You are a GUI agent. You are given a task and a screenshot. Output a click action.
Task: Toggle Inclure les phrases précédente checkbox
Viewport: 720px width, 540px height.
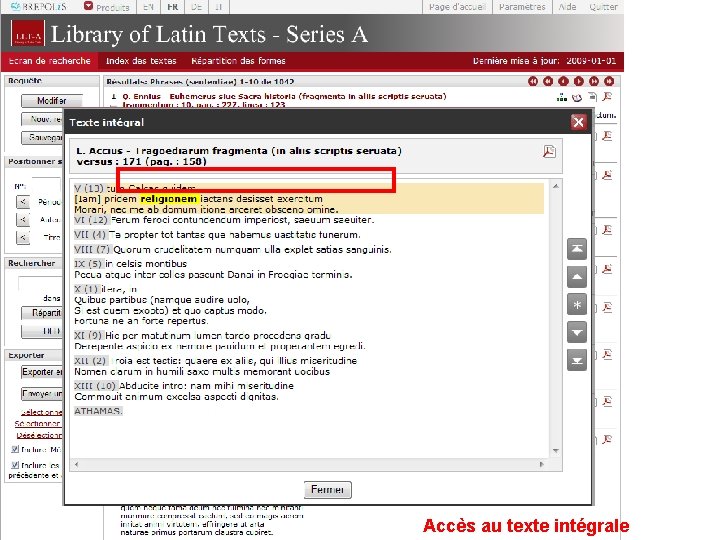pyautogui.click(x=15, y=465)
